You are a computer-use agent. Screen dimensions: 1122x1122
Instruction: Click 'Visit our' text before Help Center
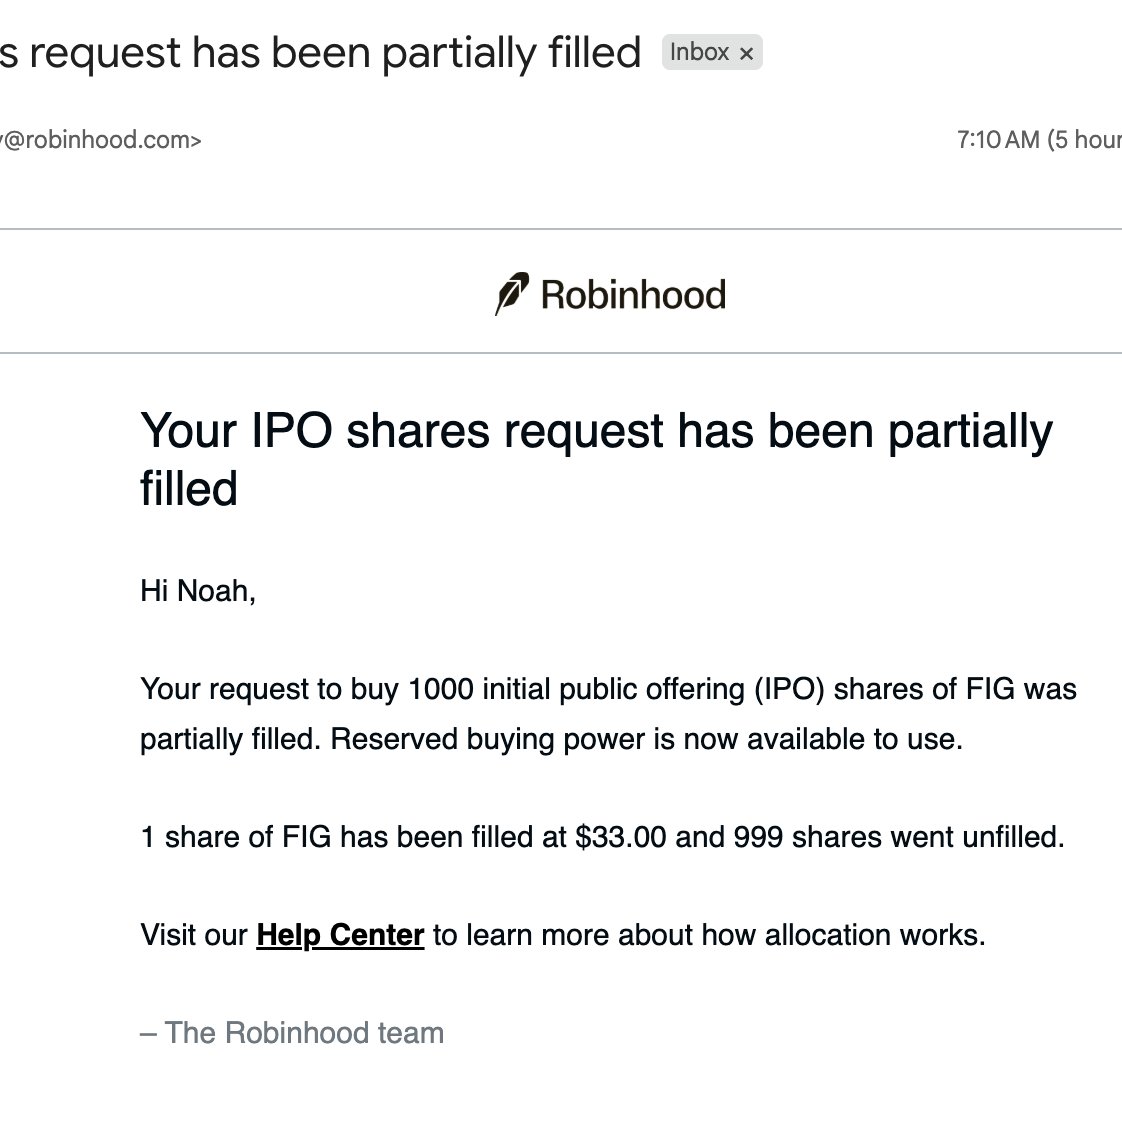[194, 935]
